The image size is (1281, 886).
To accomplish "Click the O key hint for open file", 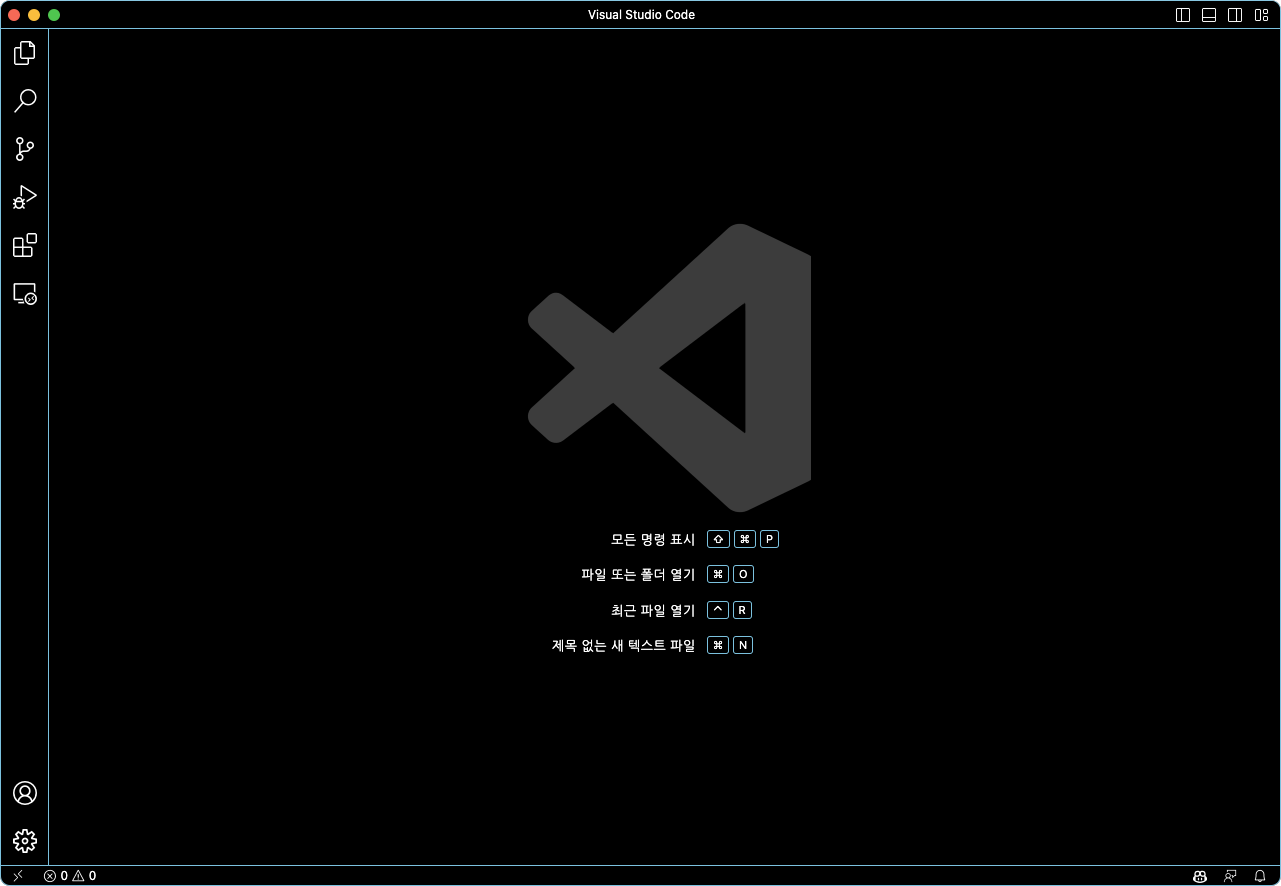I will click(x=743, y=574).
